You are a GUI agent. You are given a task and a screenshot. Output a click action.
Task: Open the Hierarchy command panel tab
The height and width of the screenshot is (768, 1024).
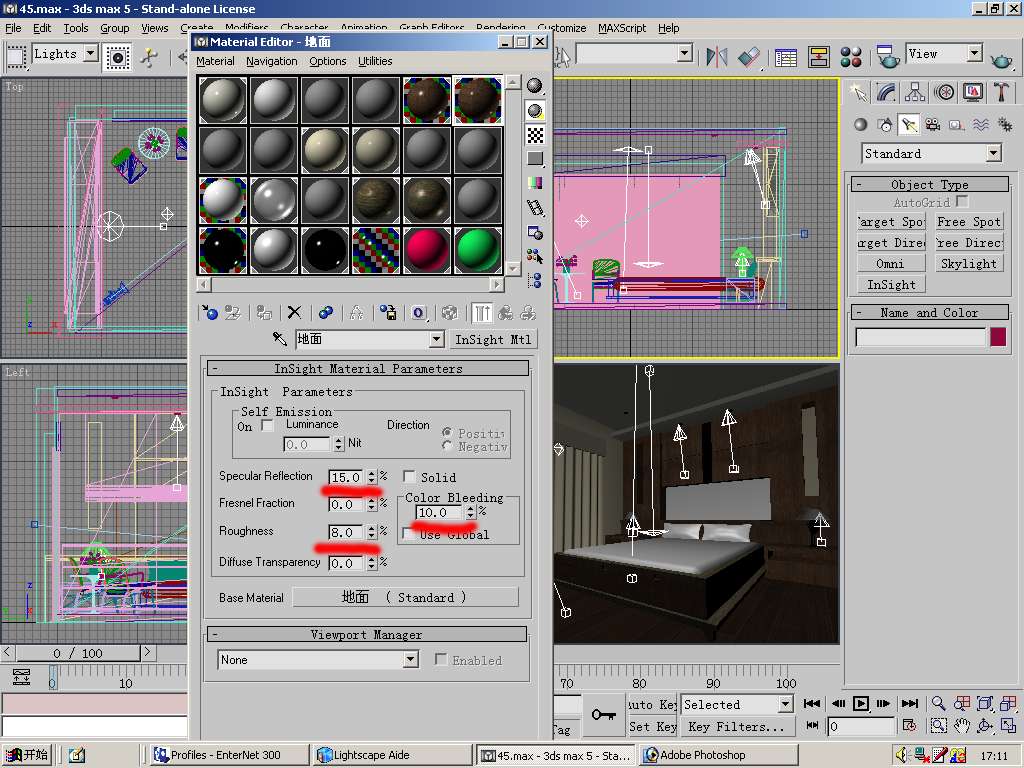(915, 92)
